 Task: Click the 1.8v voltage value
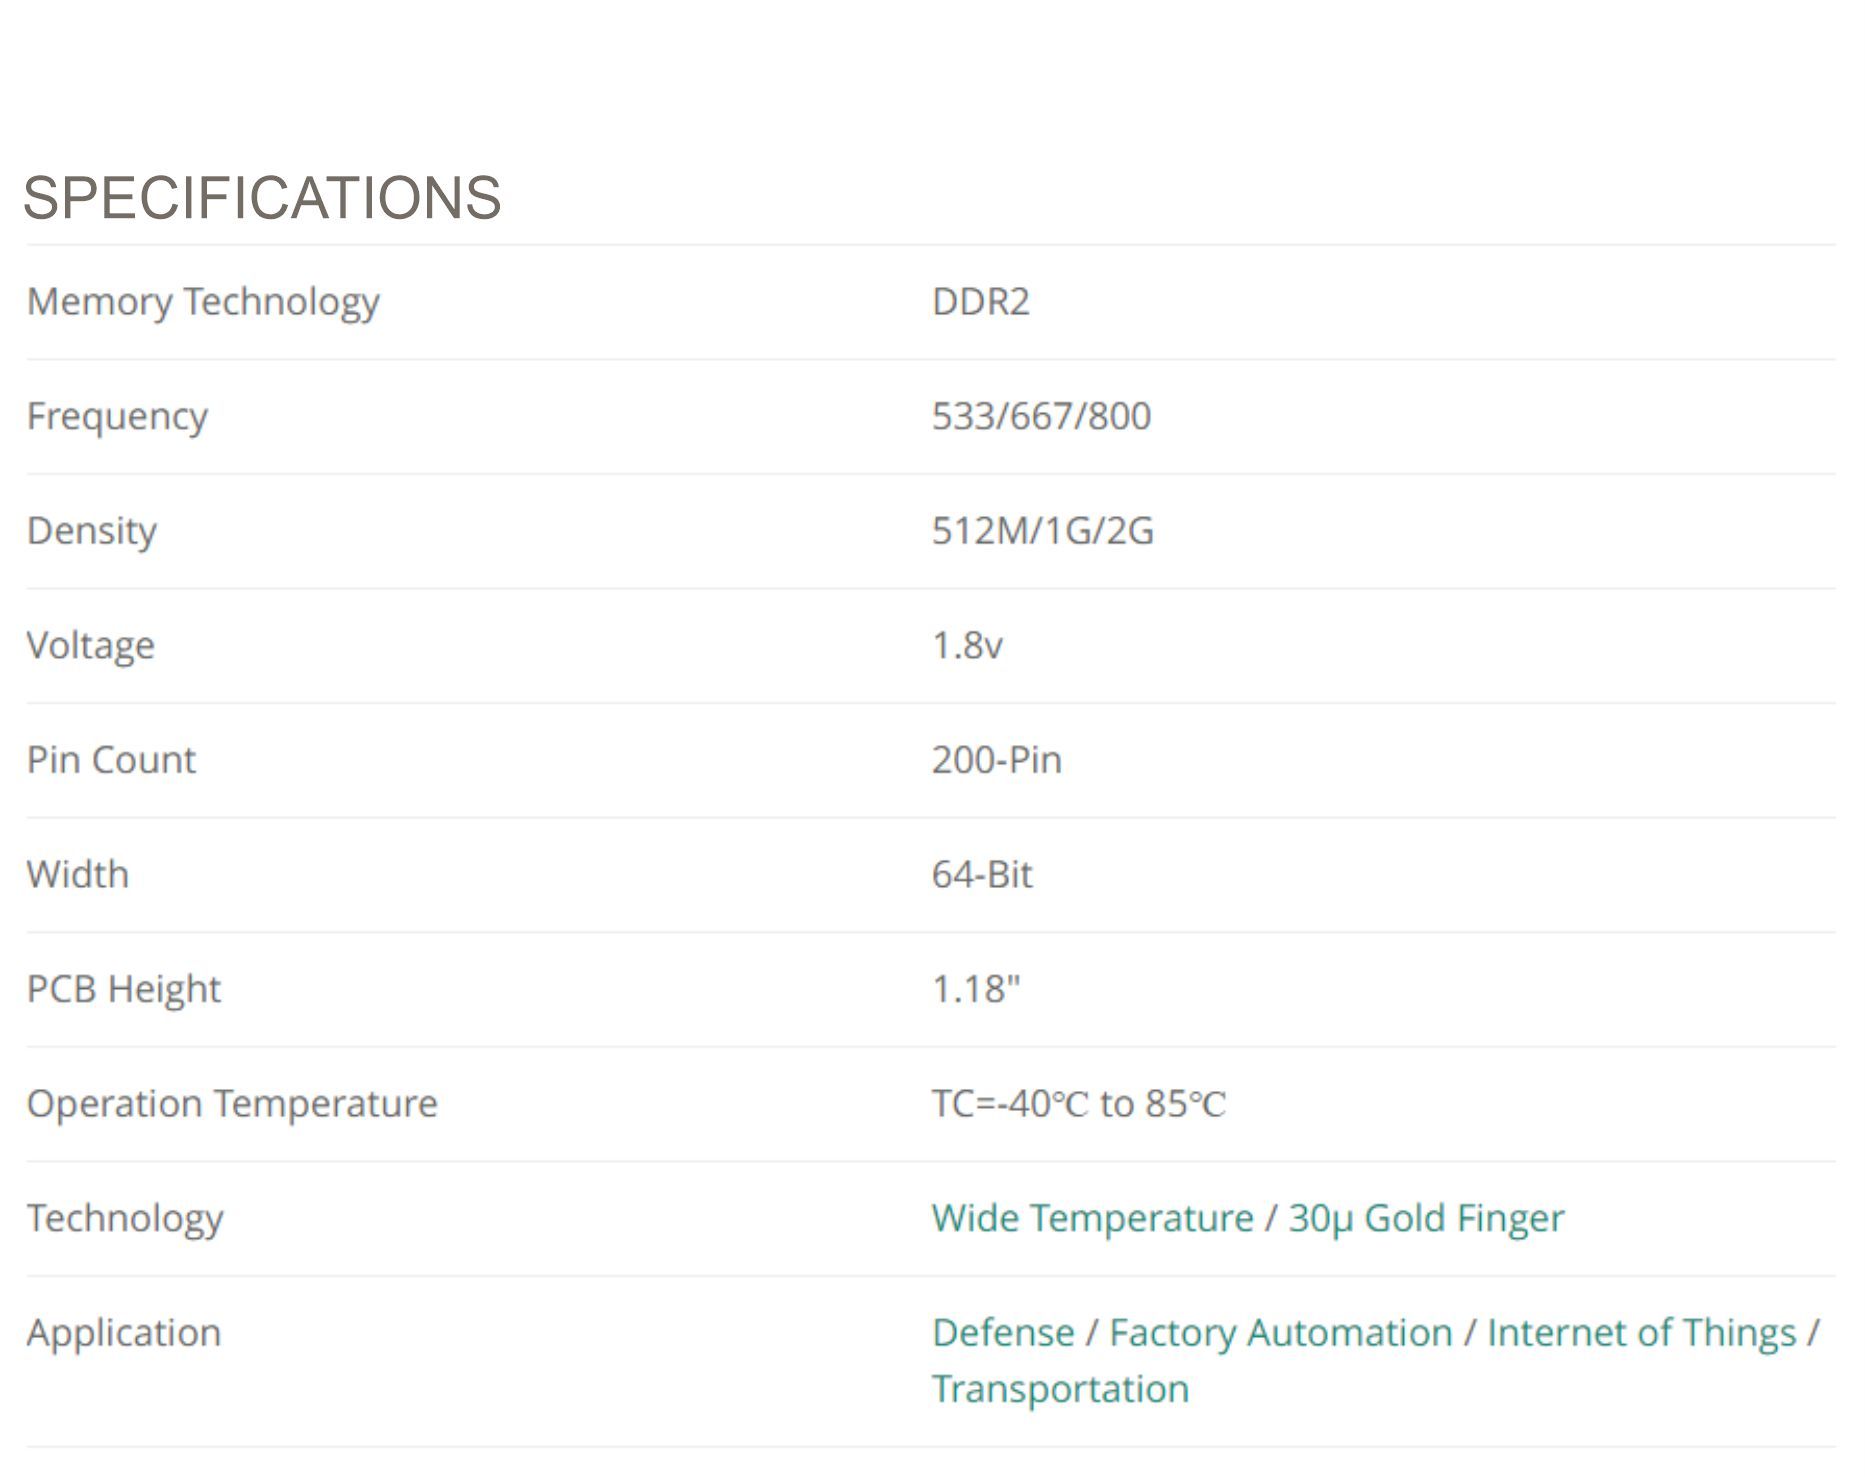click(967, 645)
